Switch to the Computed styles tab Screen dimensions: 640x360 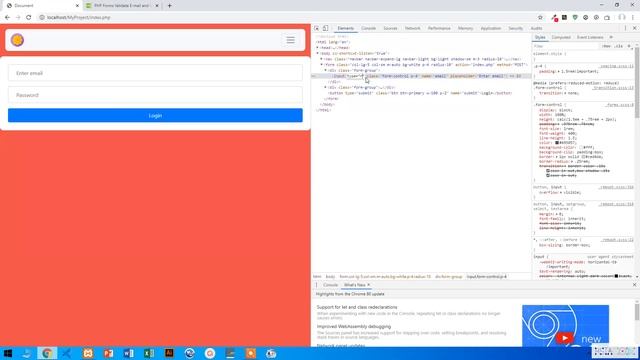(x=561, y=37)
